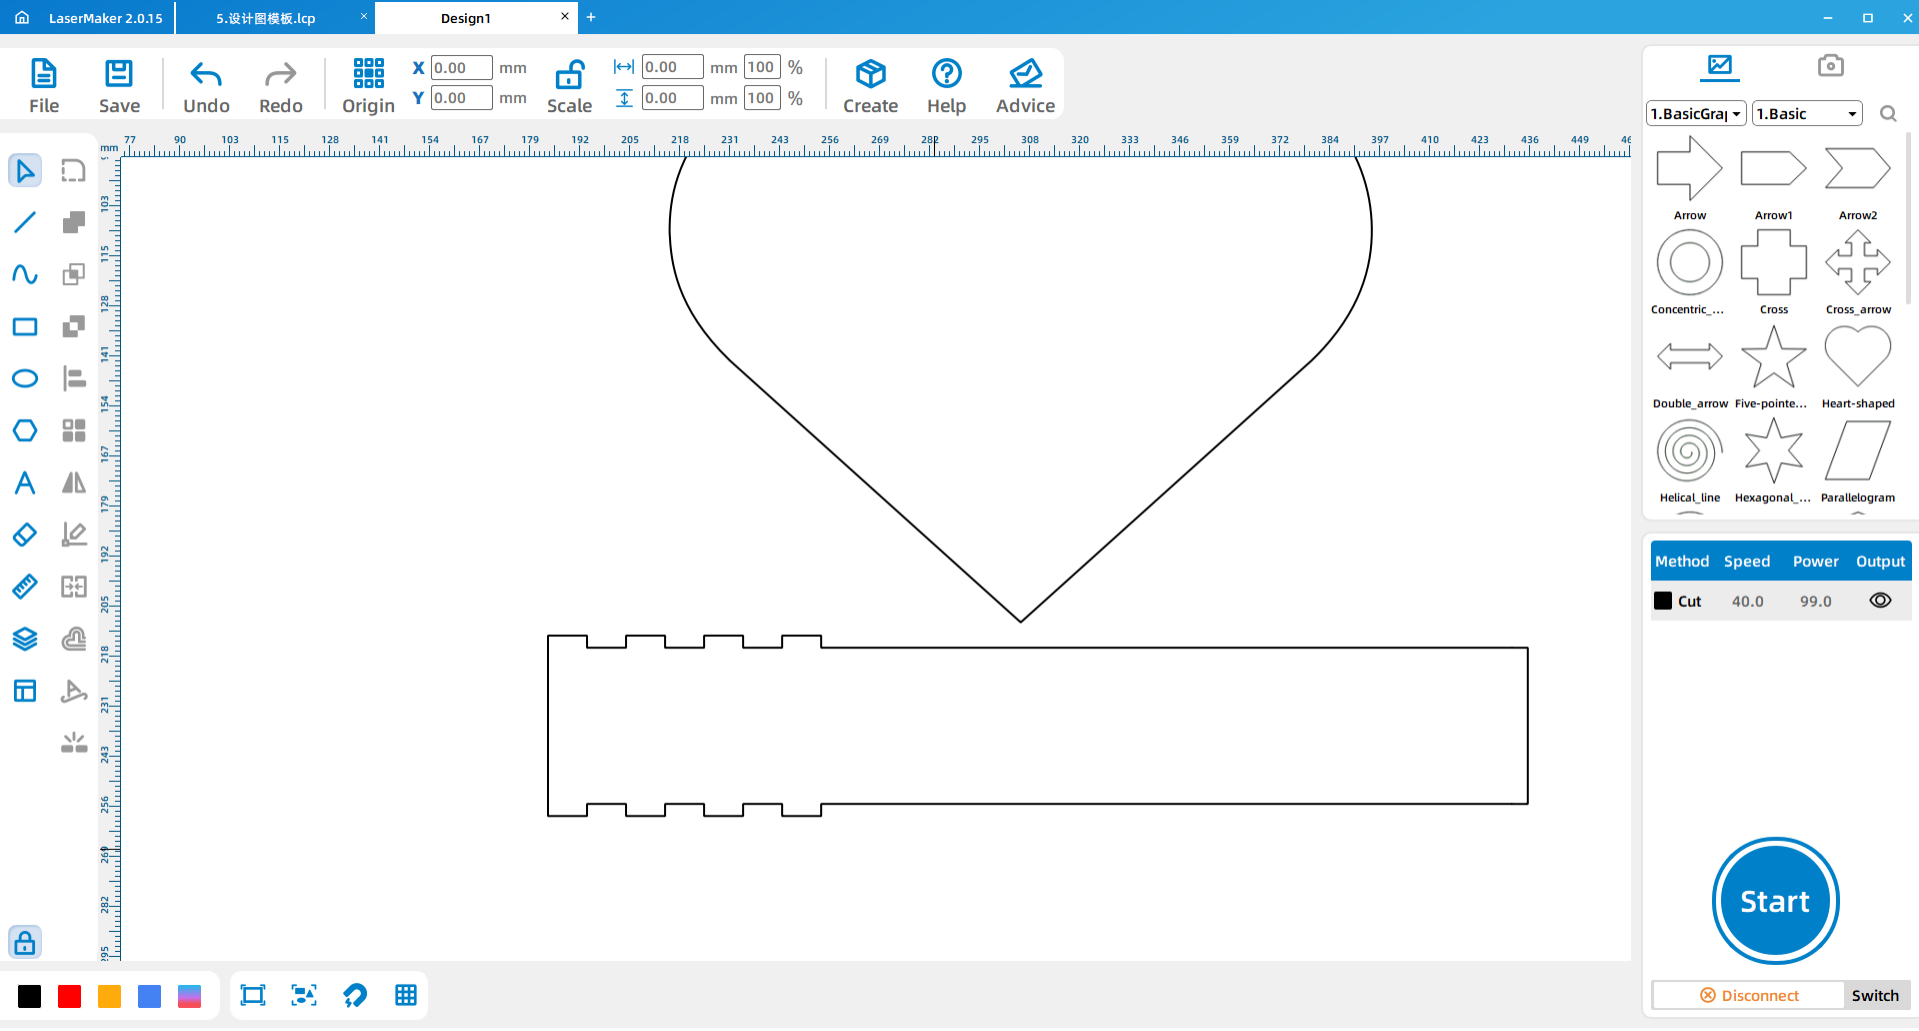Click the Redo button
1919x1031 pixels.
pyautogui.click(x=281, y=86)
